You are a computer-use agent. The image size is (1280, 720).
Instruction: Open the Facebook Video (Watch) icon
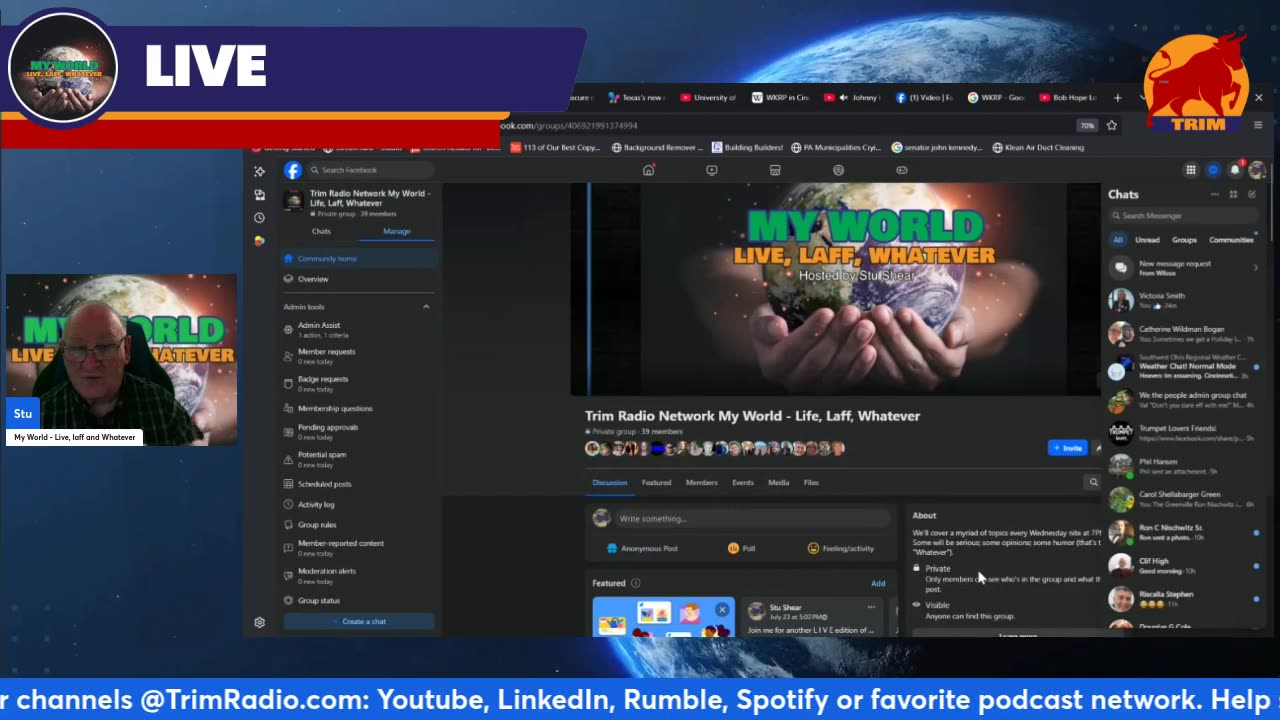pyautogui.click(x=712, y=170)
